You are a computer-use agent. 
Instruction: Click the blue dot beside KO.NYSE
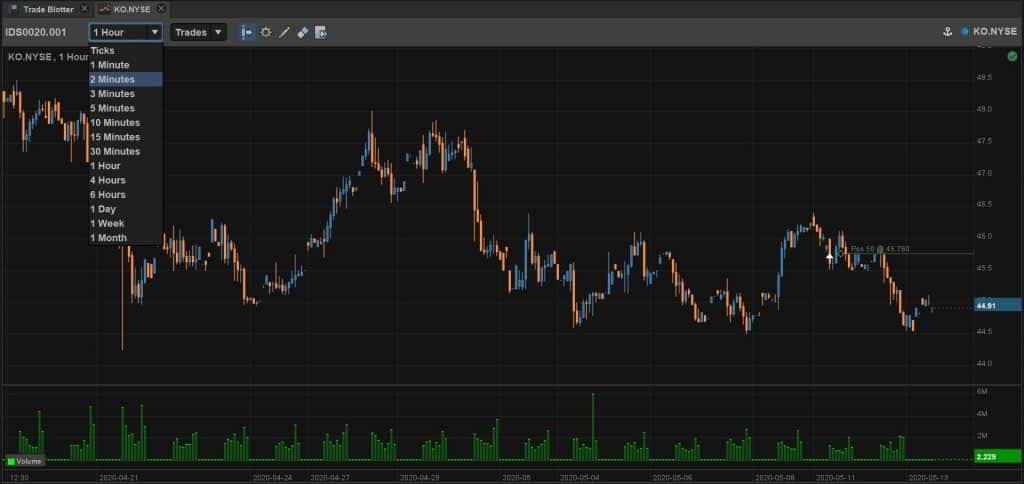965,31
